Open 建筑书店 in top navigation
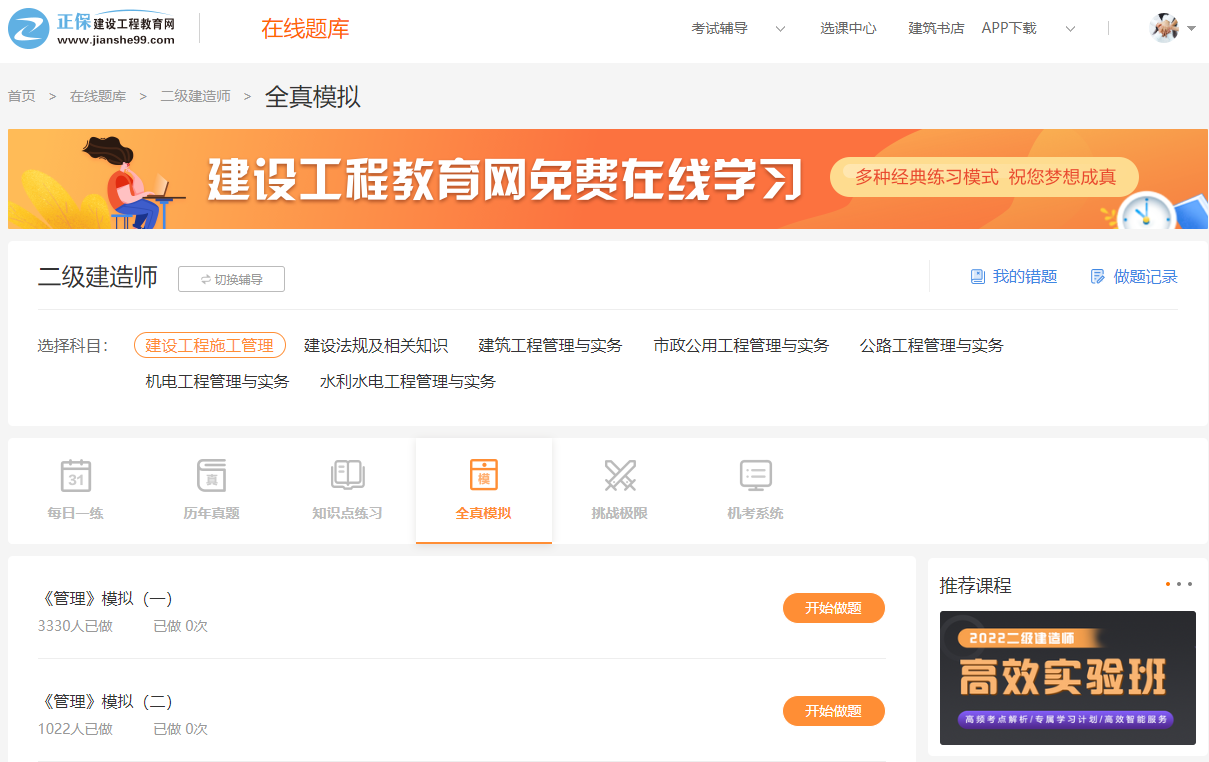 click(x=936, y=29)
